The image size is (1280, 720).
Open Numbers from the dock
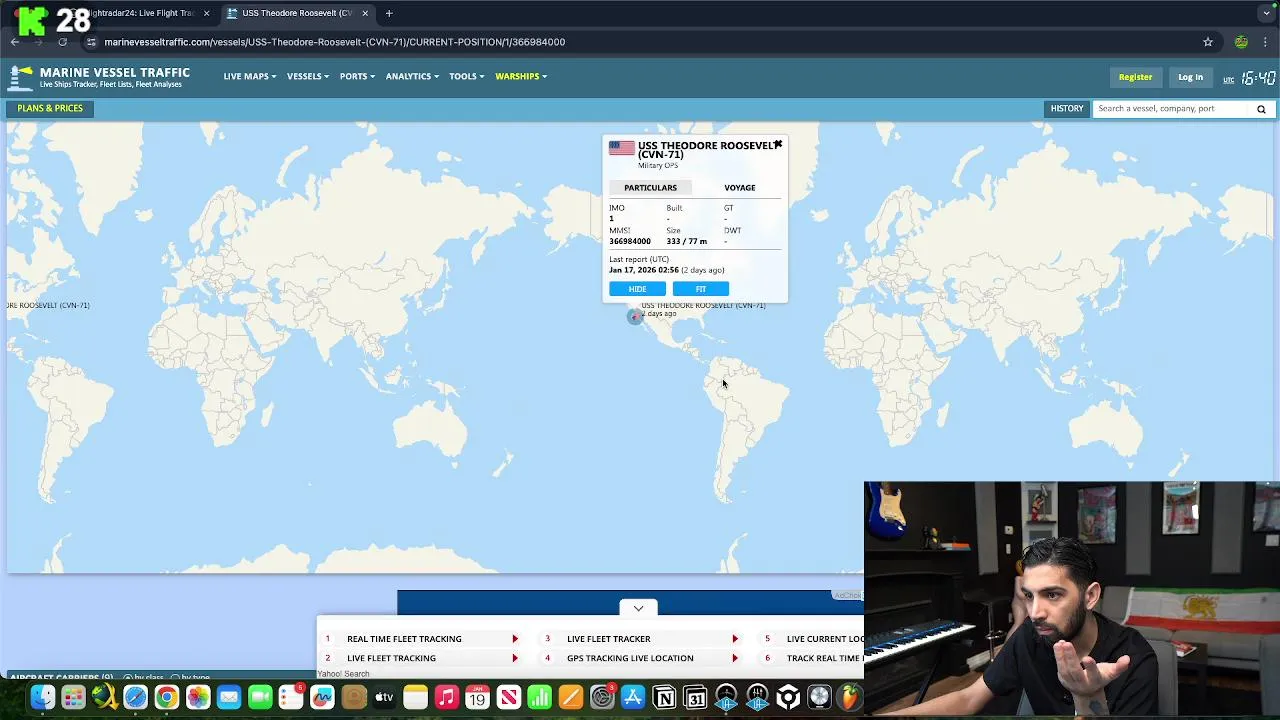pos(539,697)
